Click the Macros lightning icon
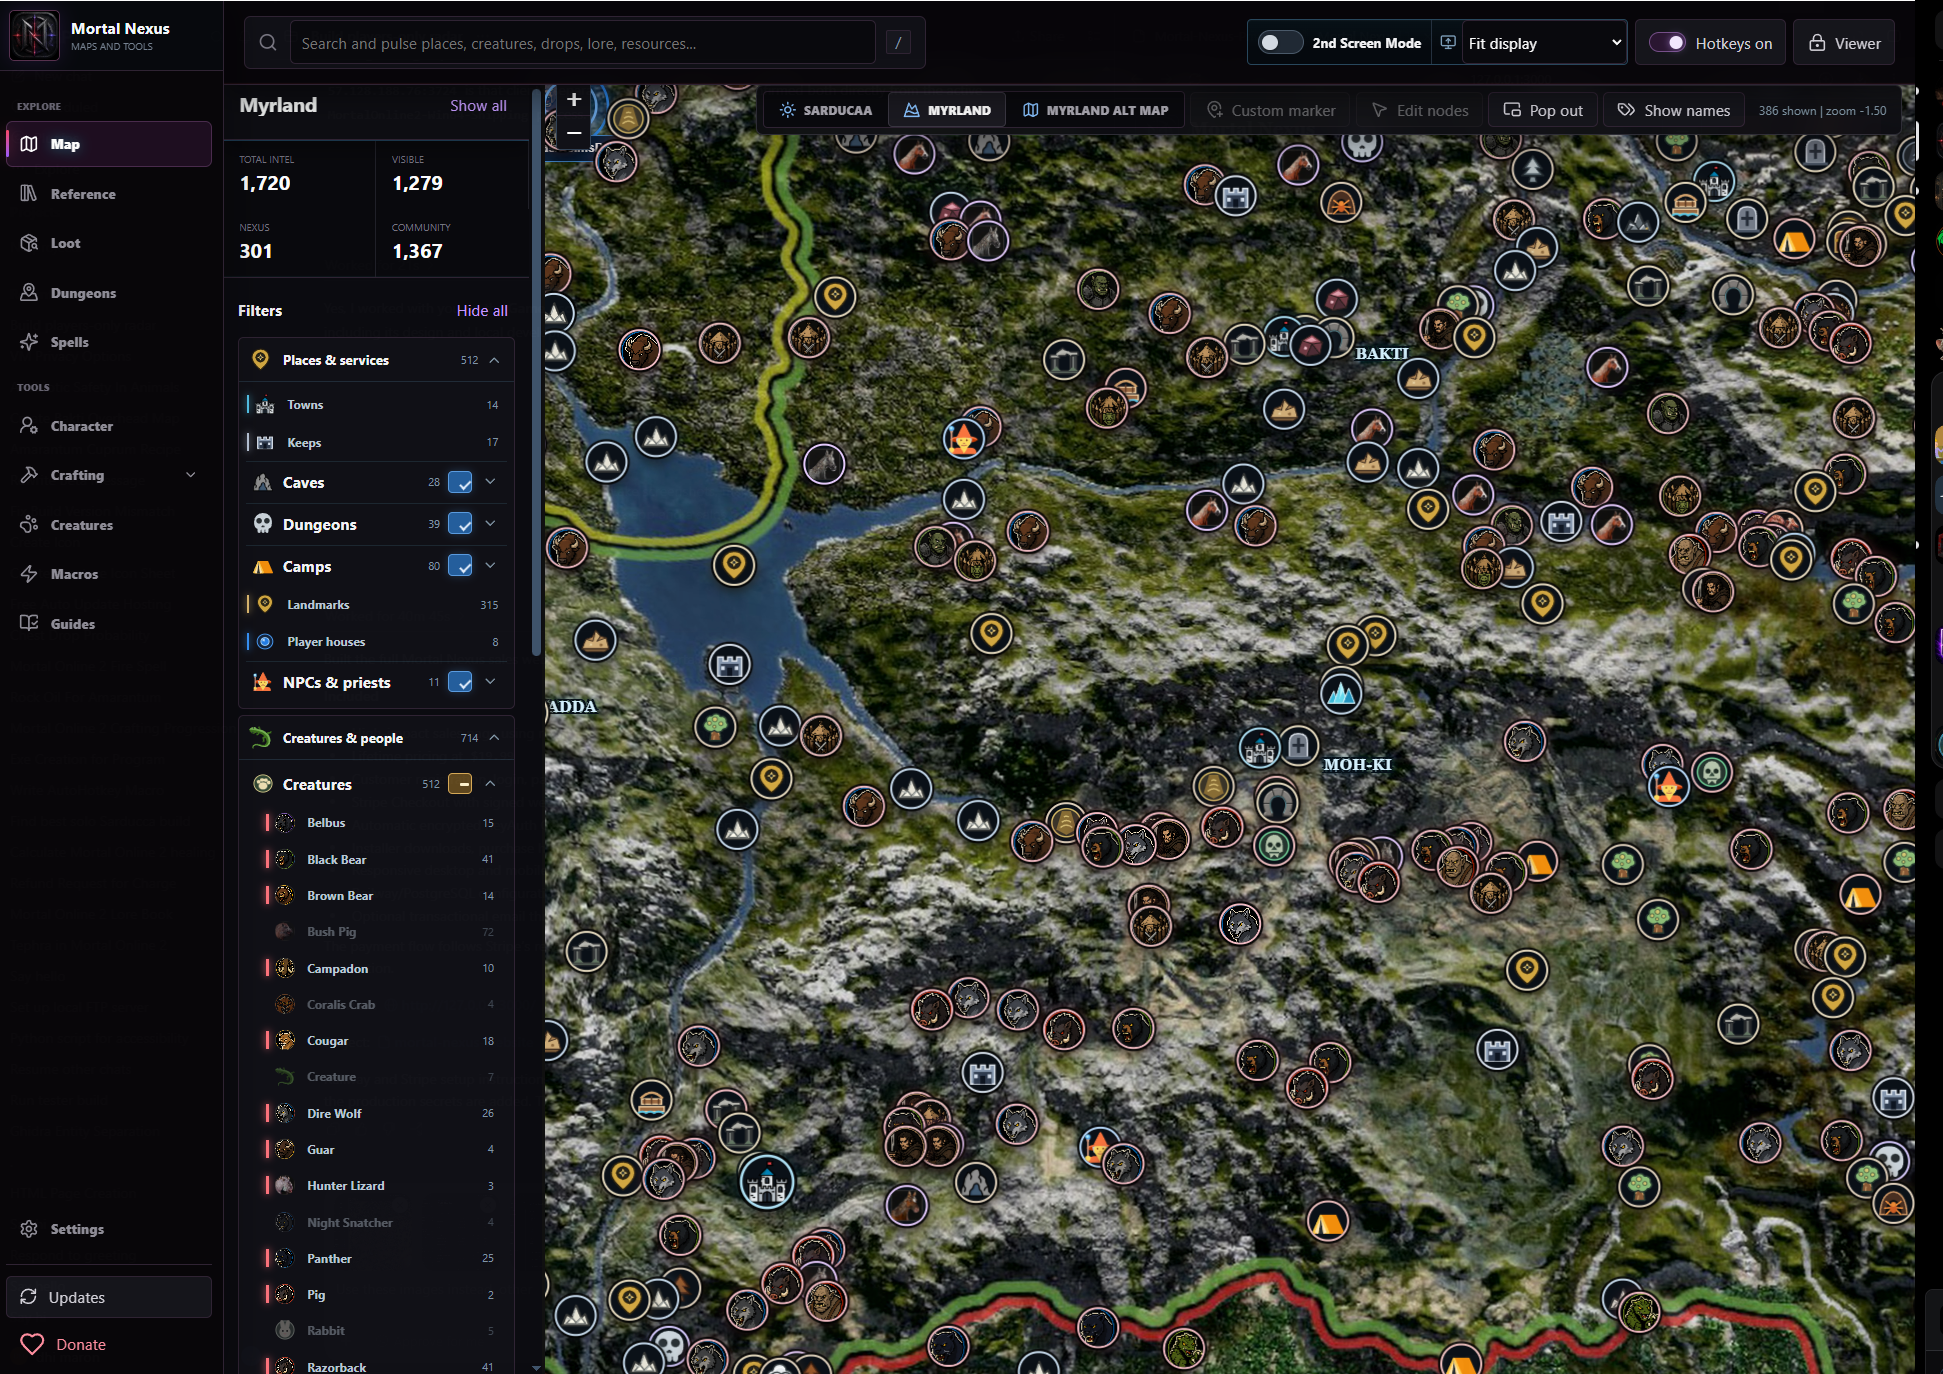 (x=29, y=574)
